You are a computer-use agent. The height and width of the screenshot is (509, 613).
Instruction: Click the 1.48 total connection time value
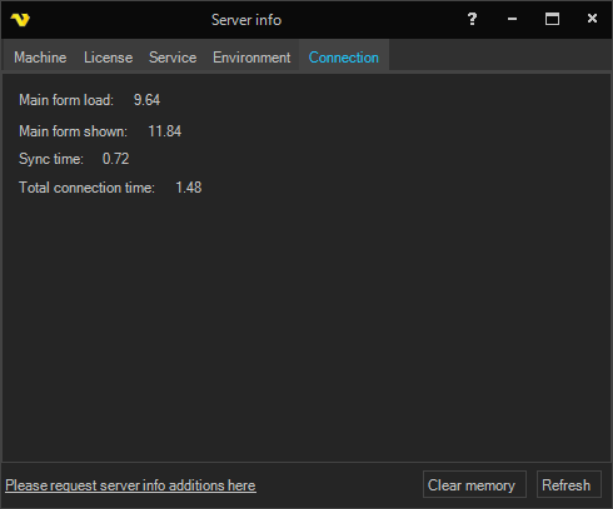188,187
